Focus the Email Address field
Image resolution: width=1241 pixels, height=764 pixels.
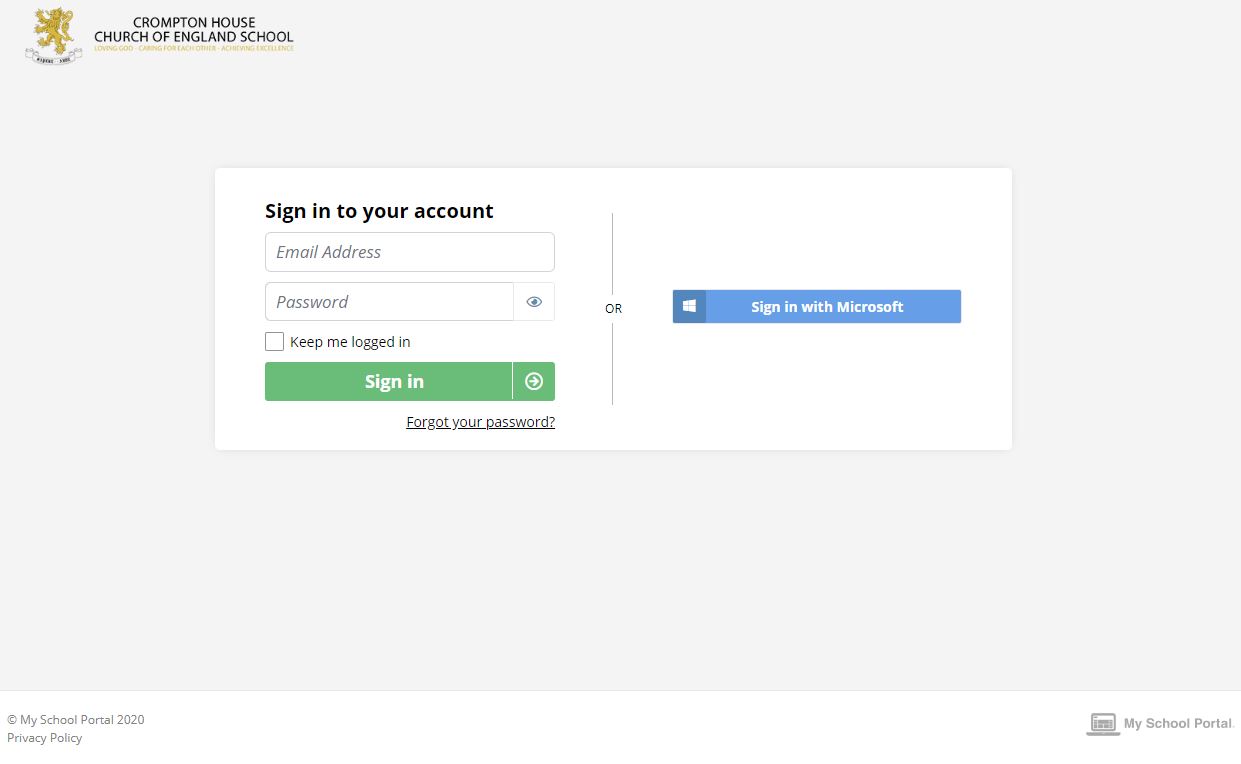pos(410,252)
